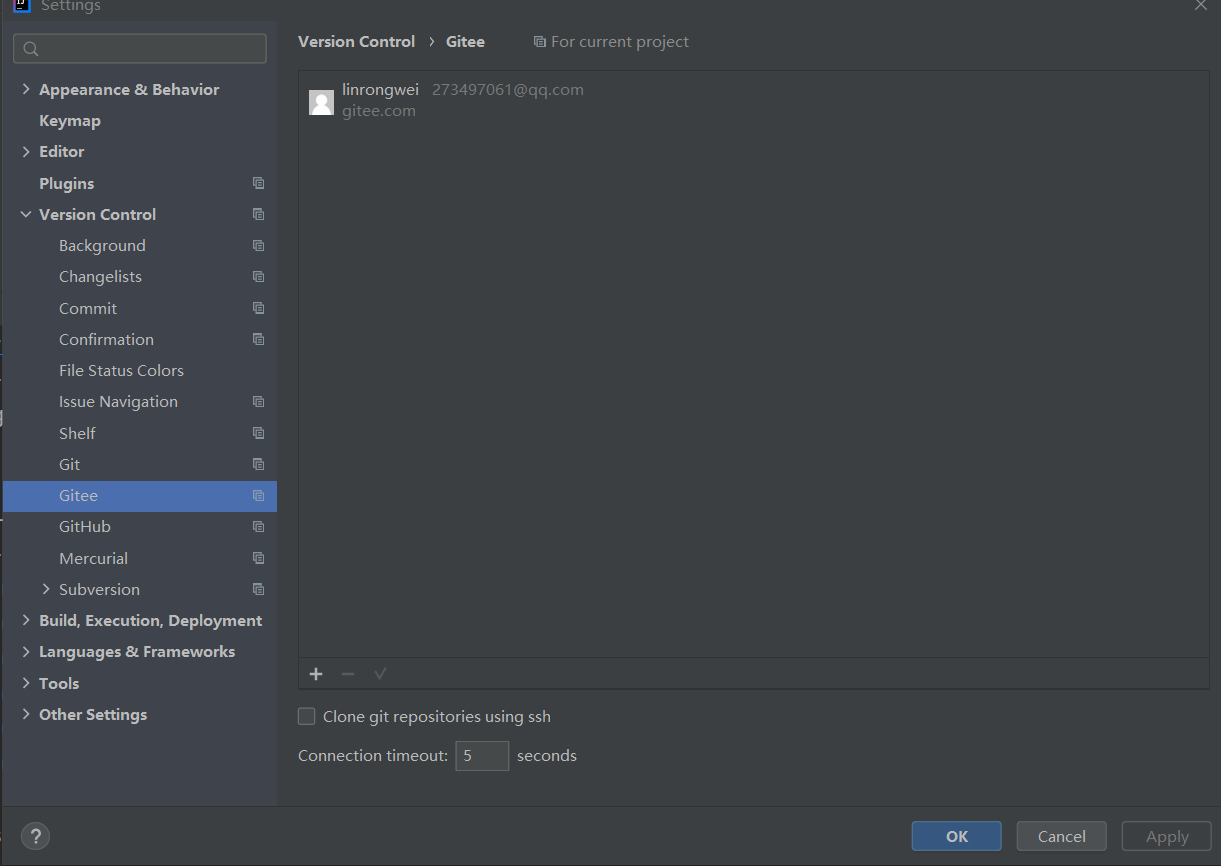
Task: Click project-level icon next to Version Control
Action: (259, 214)
